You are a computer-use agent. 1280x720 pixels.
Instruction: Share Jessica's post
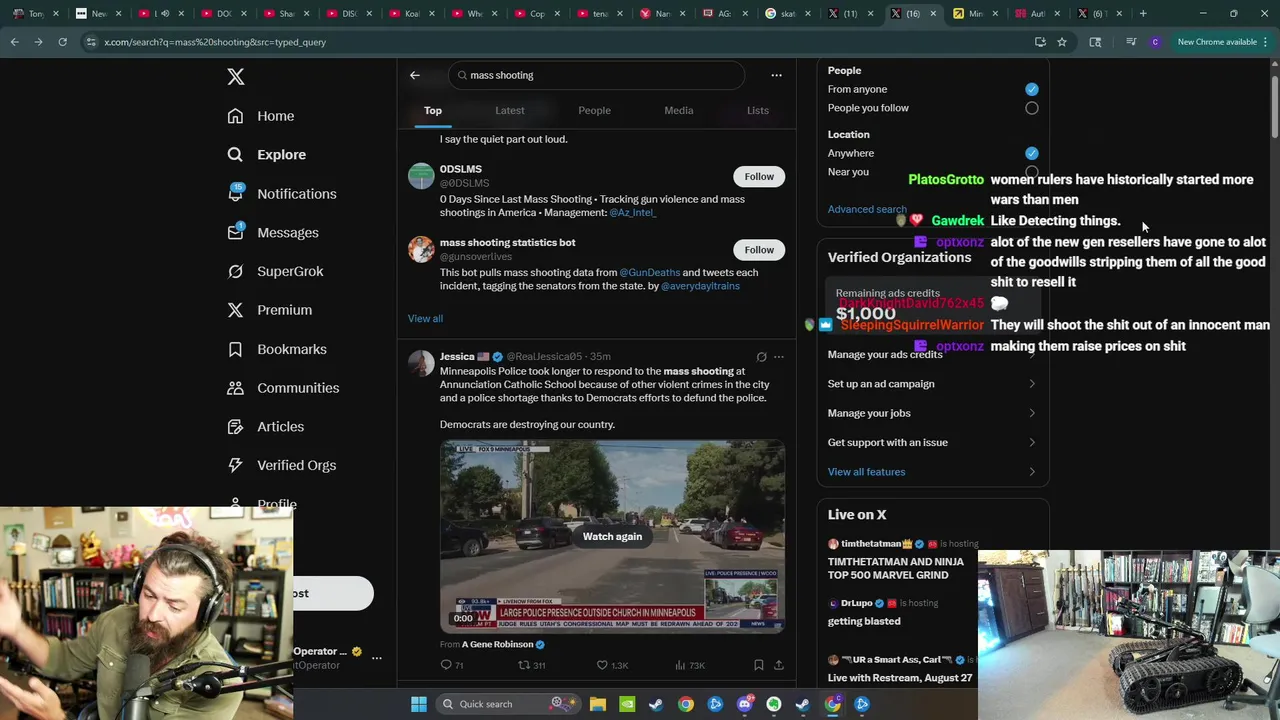(779, 665)
